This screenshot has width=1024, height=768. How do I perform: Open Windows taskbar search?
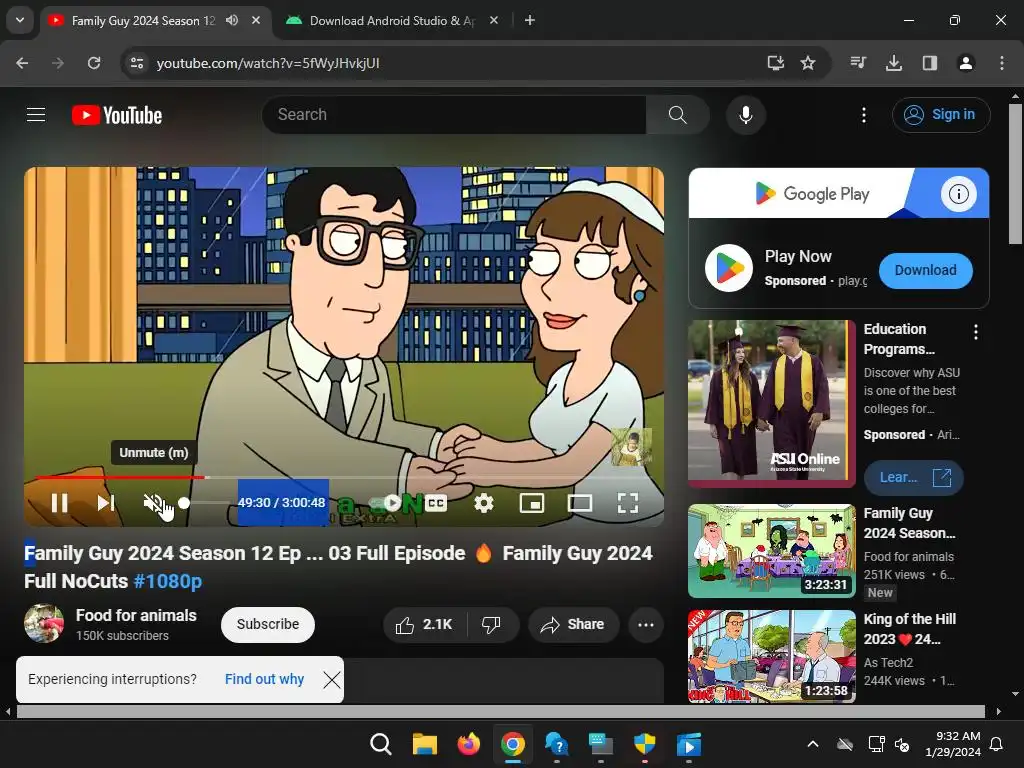[x=380, y=744]
